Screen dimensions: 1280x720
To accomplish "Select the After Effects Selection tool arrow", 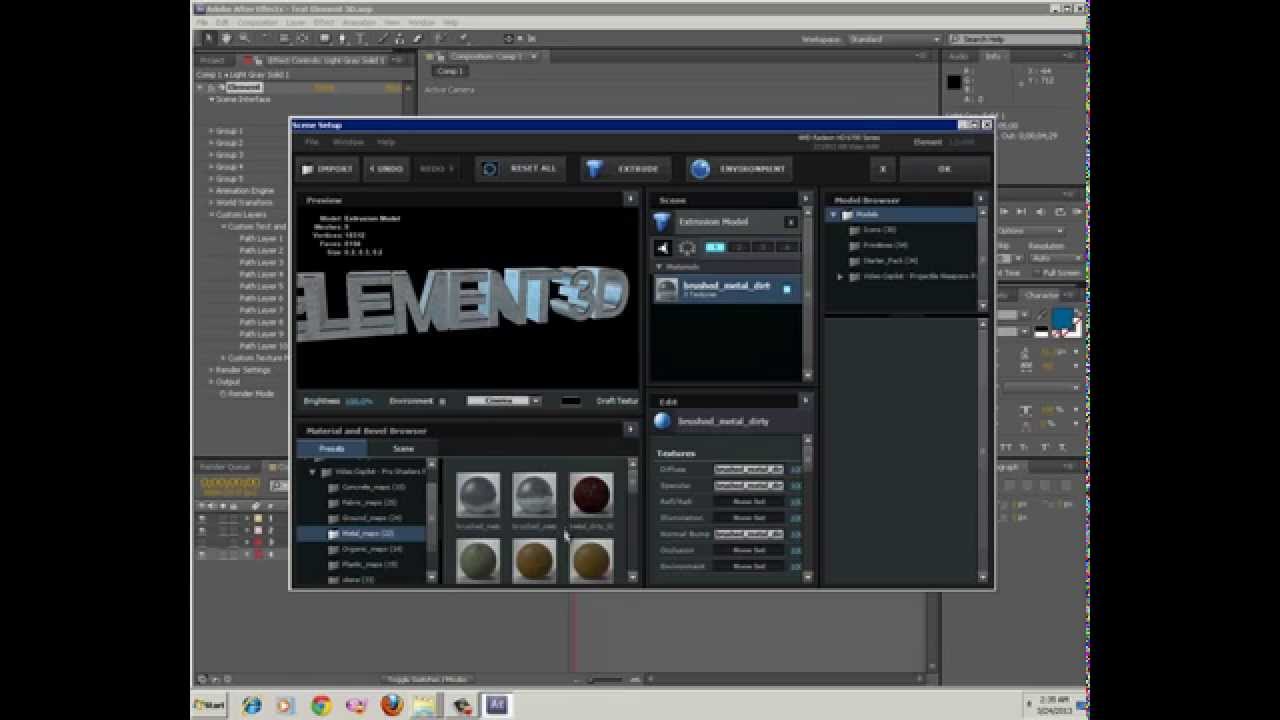I will tap(209, 39).
